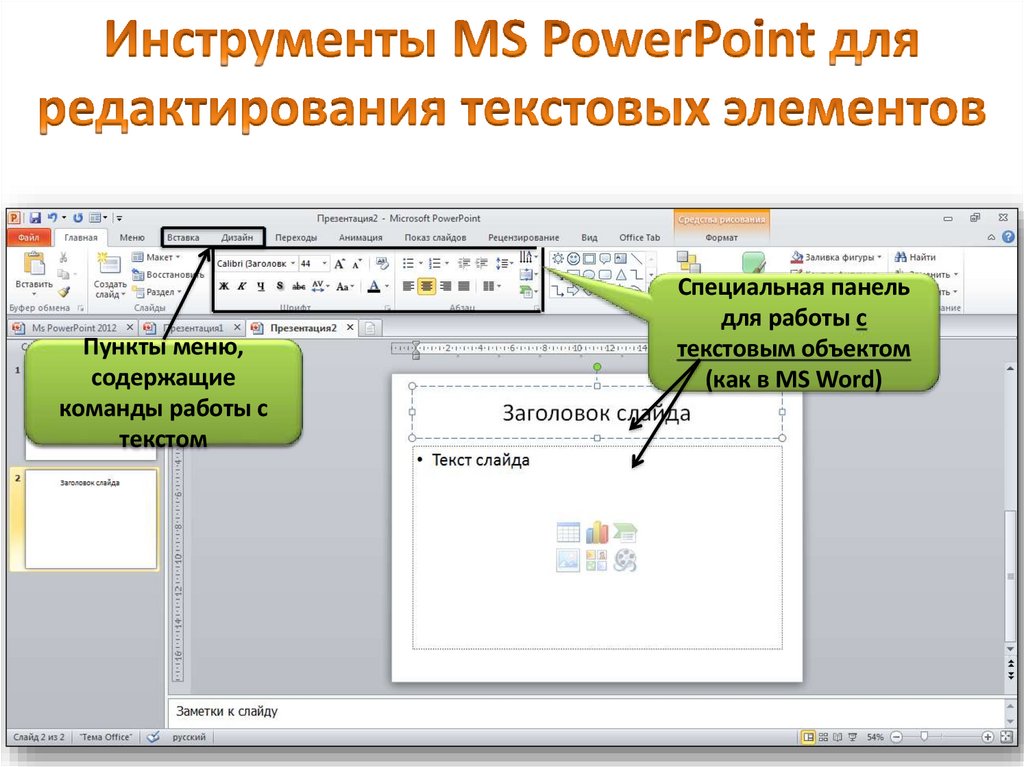The image size is (1024, 767).
Task: Open the Макет layout dropdown
Action: click(156, 257)
